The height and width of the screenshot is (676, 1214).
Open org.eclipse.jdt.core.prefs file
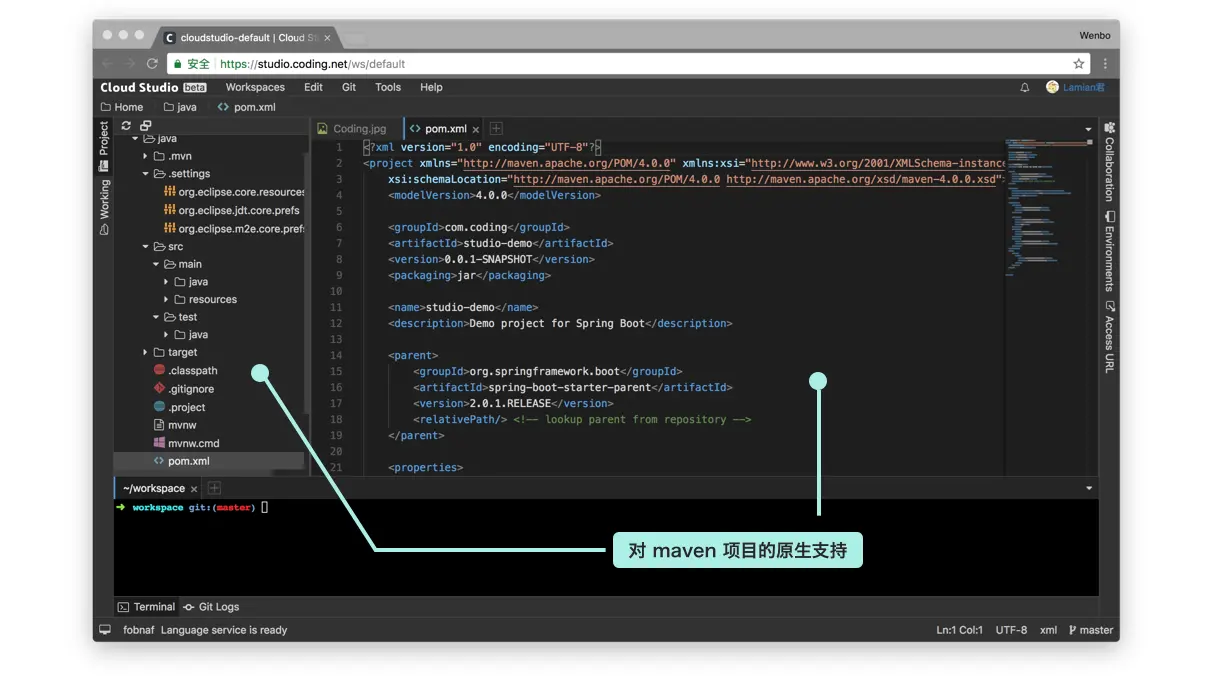(x=232, y=210)
